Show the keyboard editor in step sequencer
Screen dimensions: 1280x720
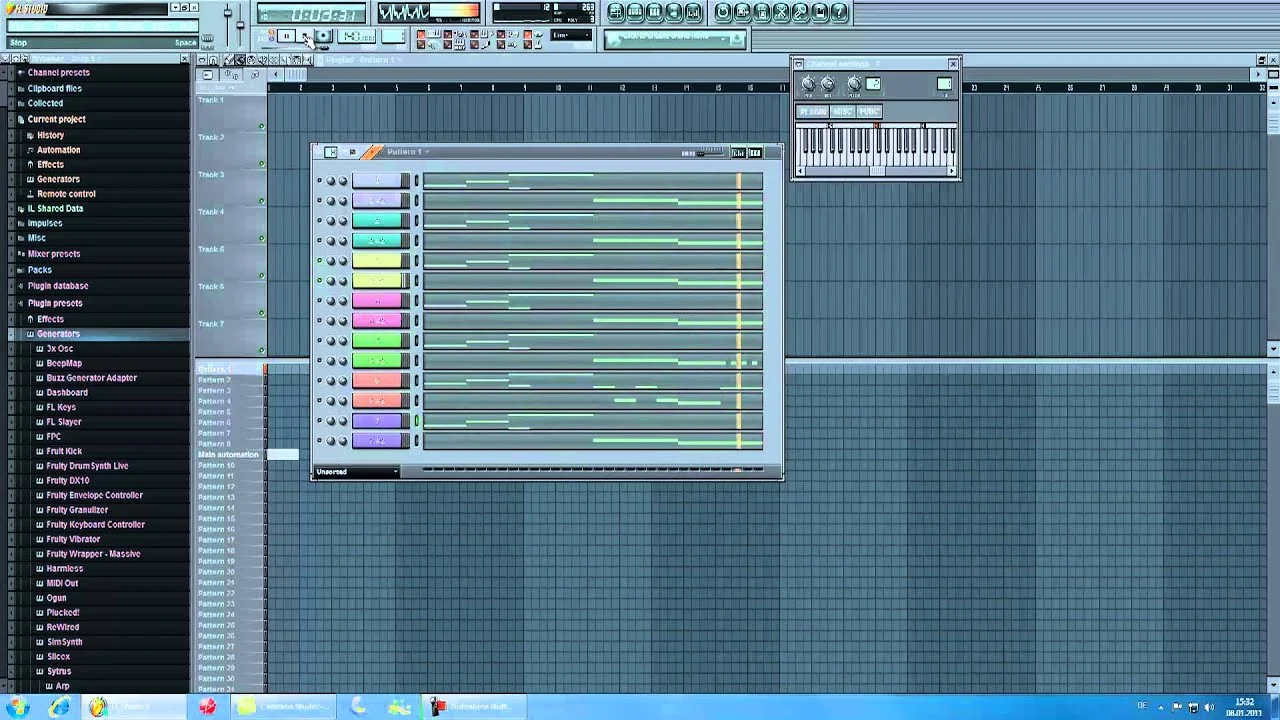coord(755,152)
